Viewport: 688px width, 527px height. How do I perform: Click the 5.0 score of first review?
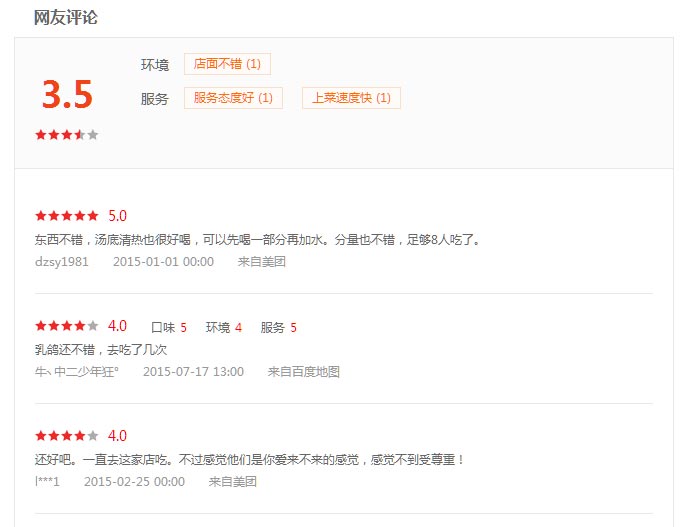coord(118,216)
